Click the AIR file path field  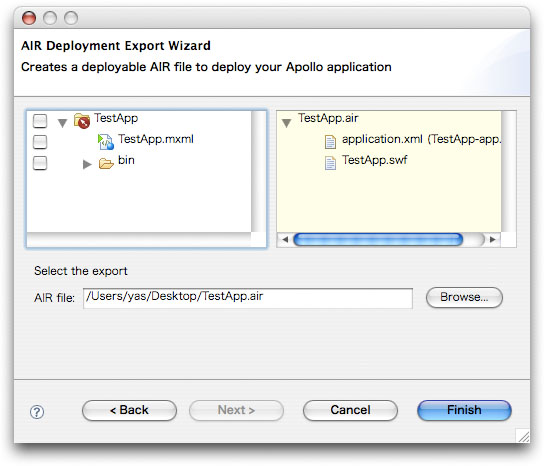tap(248, 298)
